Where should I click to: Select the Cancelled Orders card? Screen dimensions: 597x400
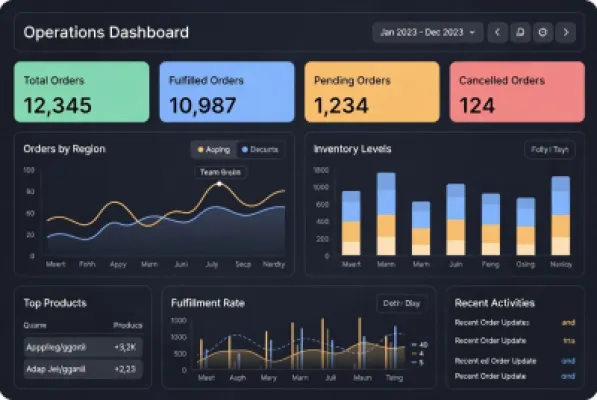pos(517,92)
